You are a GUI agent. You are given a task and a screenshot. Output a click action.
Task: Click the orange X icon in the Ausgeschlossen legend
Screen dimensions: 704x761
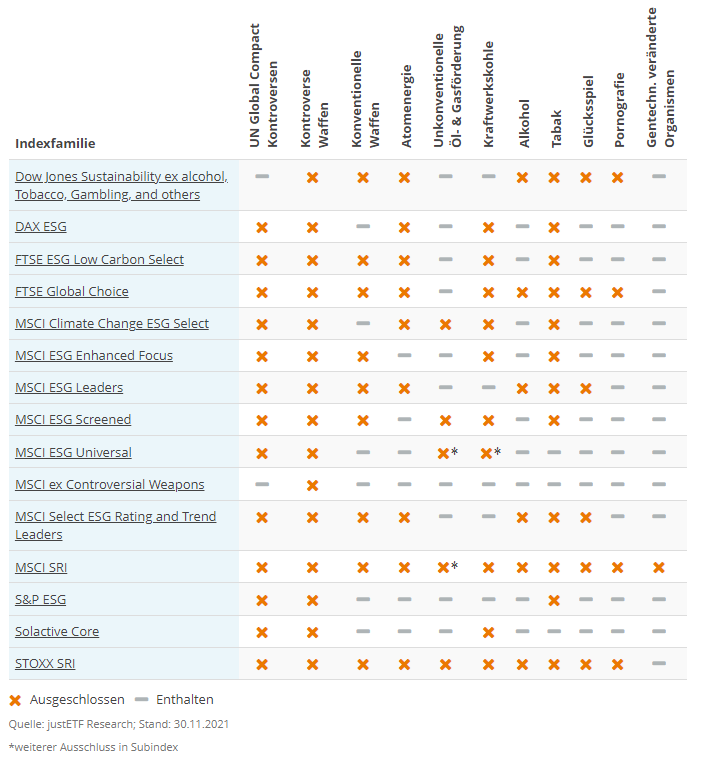click(x=15, y=700)
